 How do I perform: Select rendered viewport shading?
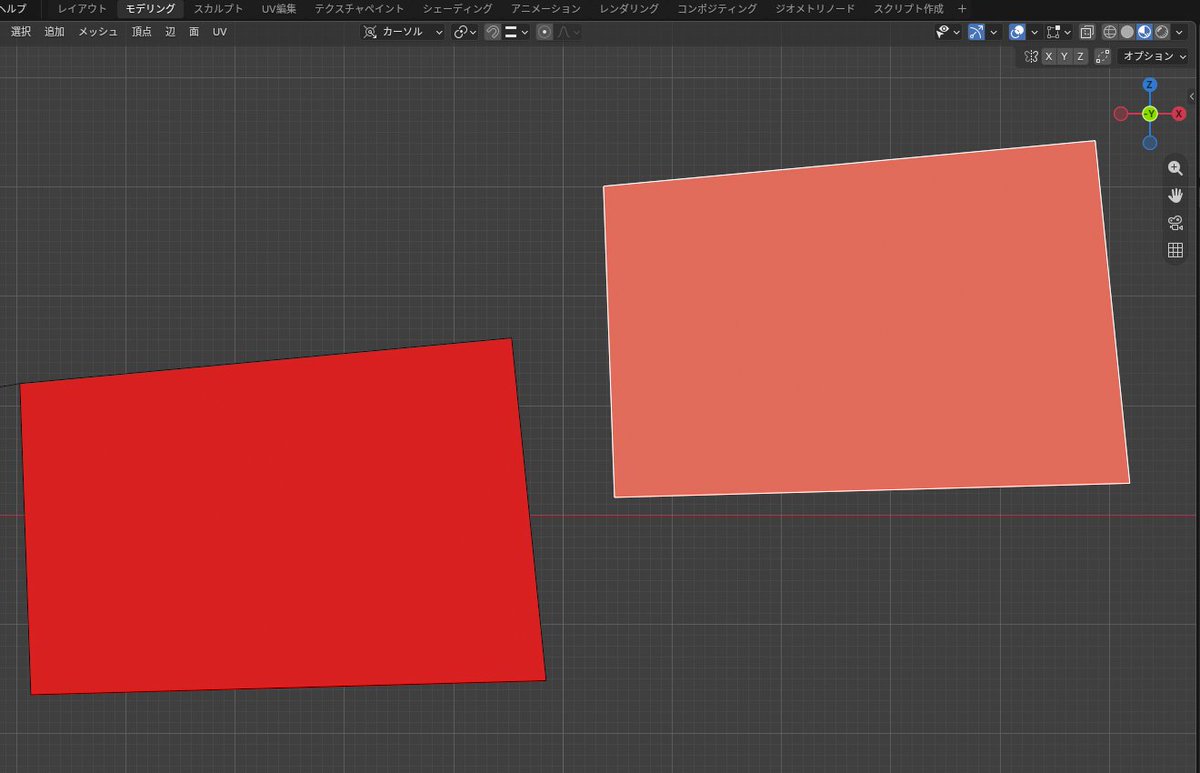(x=1161, y=32)
